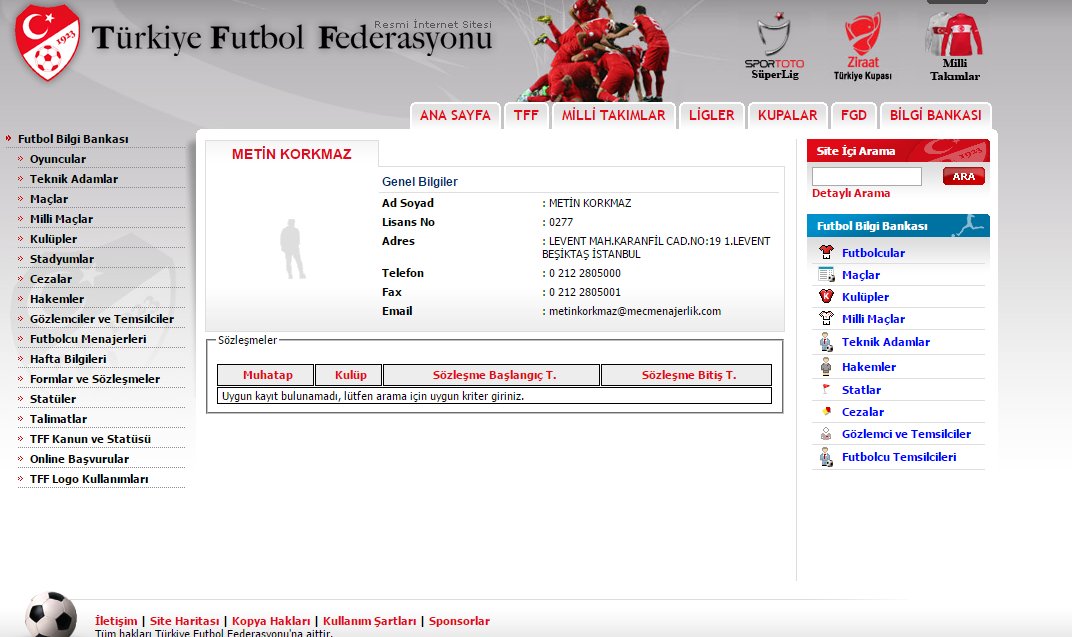Click the Futbolcular jersey icon

coord(826,252)
